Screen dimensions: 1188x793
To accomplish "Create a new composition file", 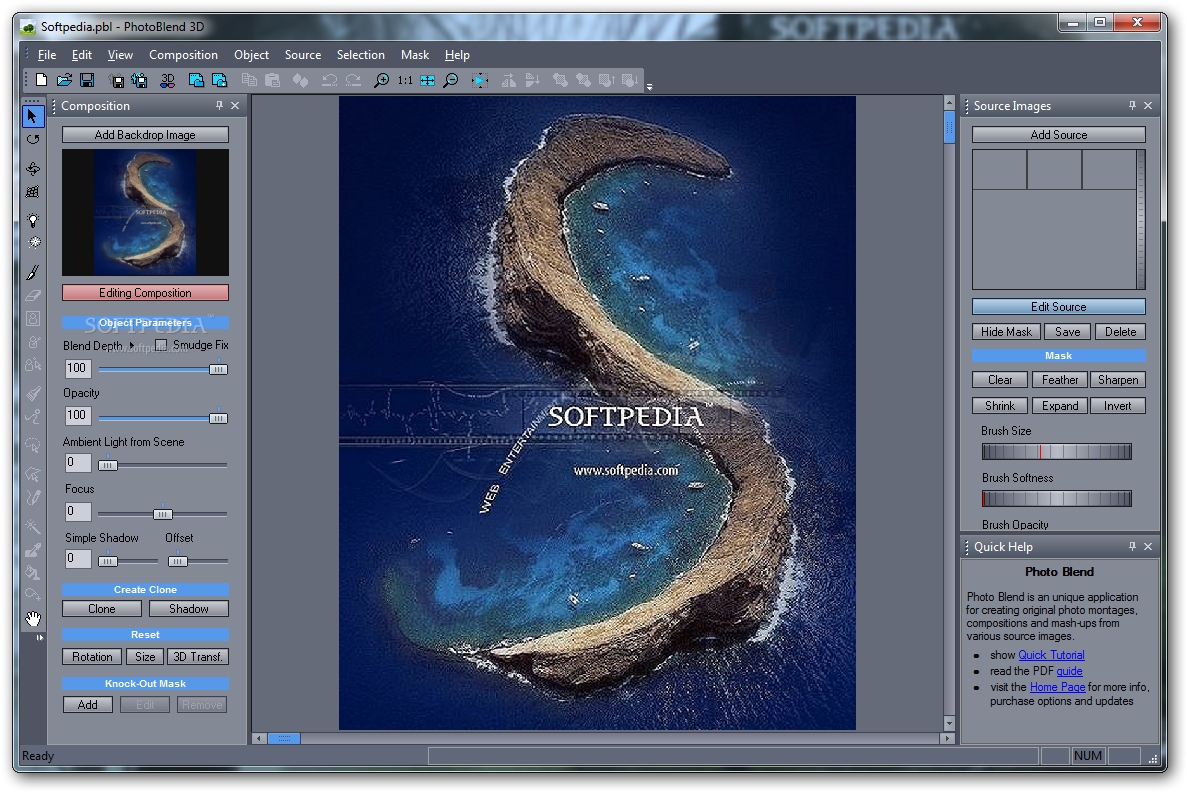I will point(41,80).
